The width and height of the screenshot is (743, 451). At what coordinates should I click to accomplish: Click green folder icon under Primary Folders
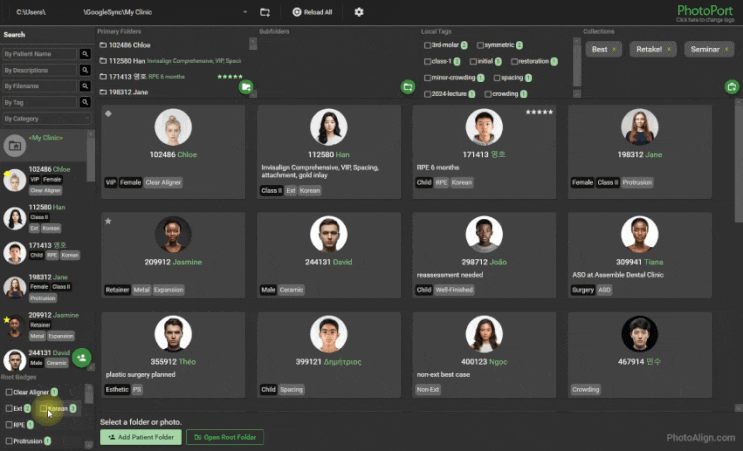click(x=245, y=87)
